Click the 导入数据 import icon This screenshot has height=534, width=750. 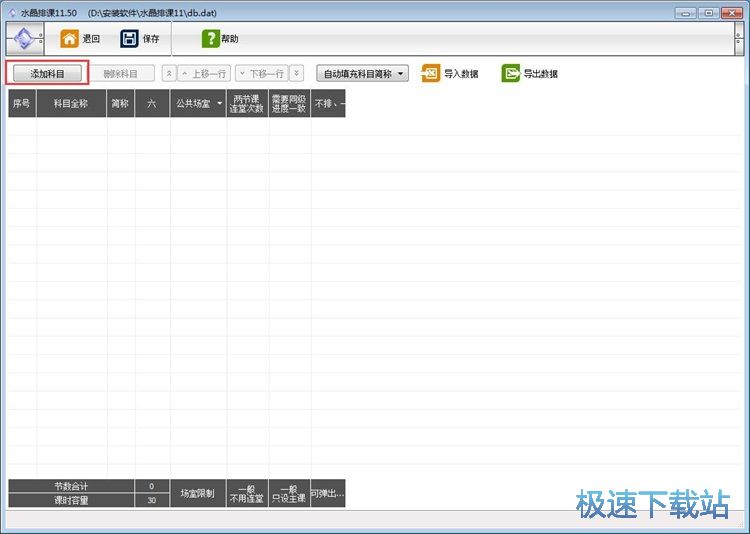click(430, 74)
